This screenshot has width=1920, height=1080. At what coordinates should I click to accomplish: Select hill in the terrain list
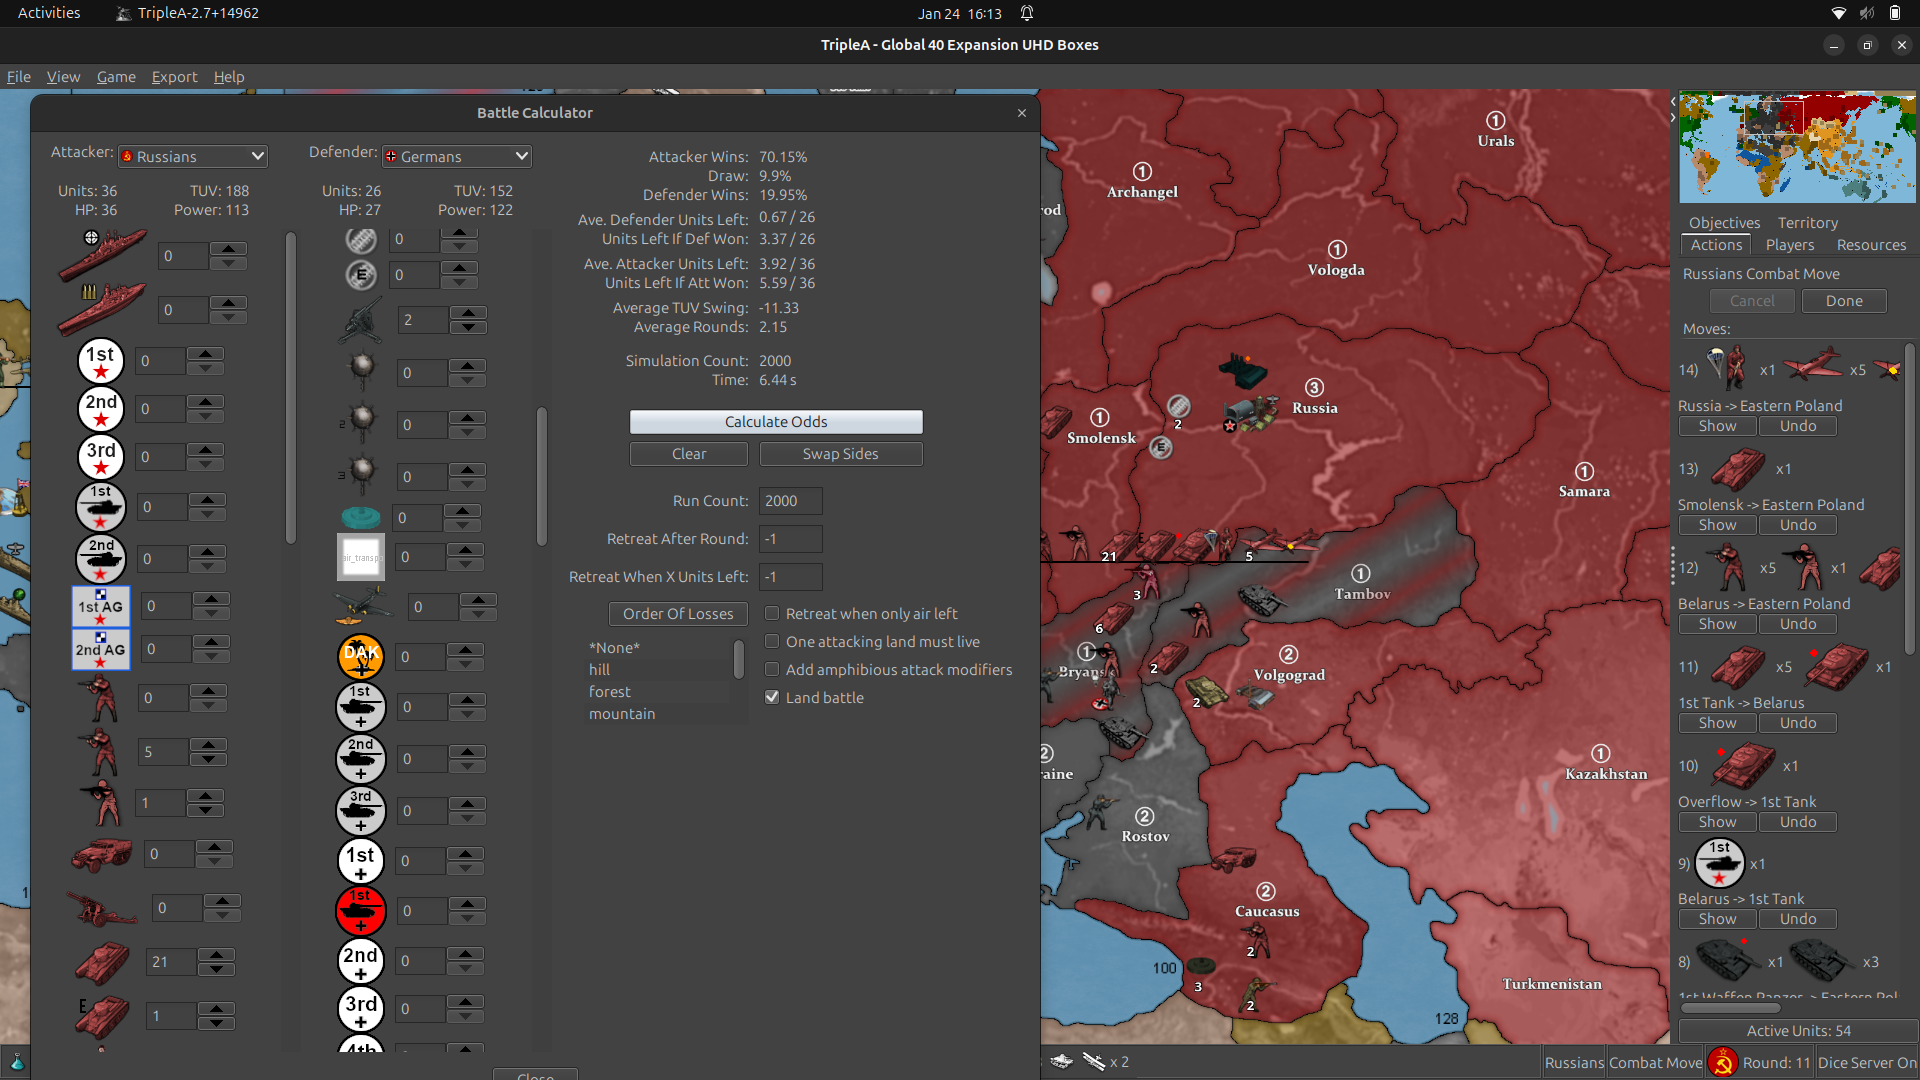coord(600,669)
